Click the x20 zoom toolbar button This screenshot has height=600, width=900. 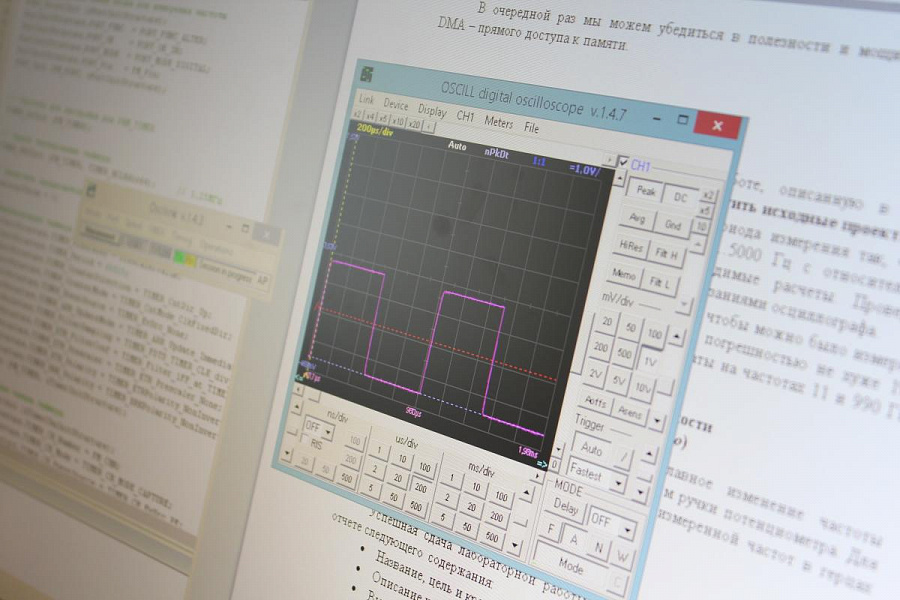click(x=414, y=123)
